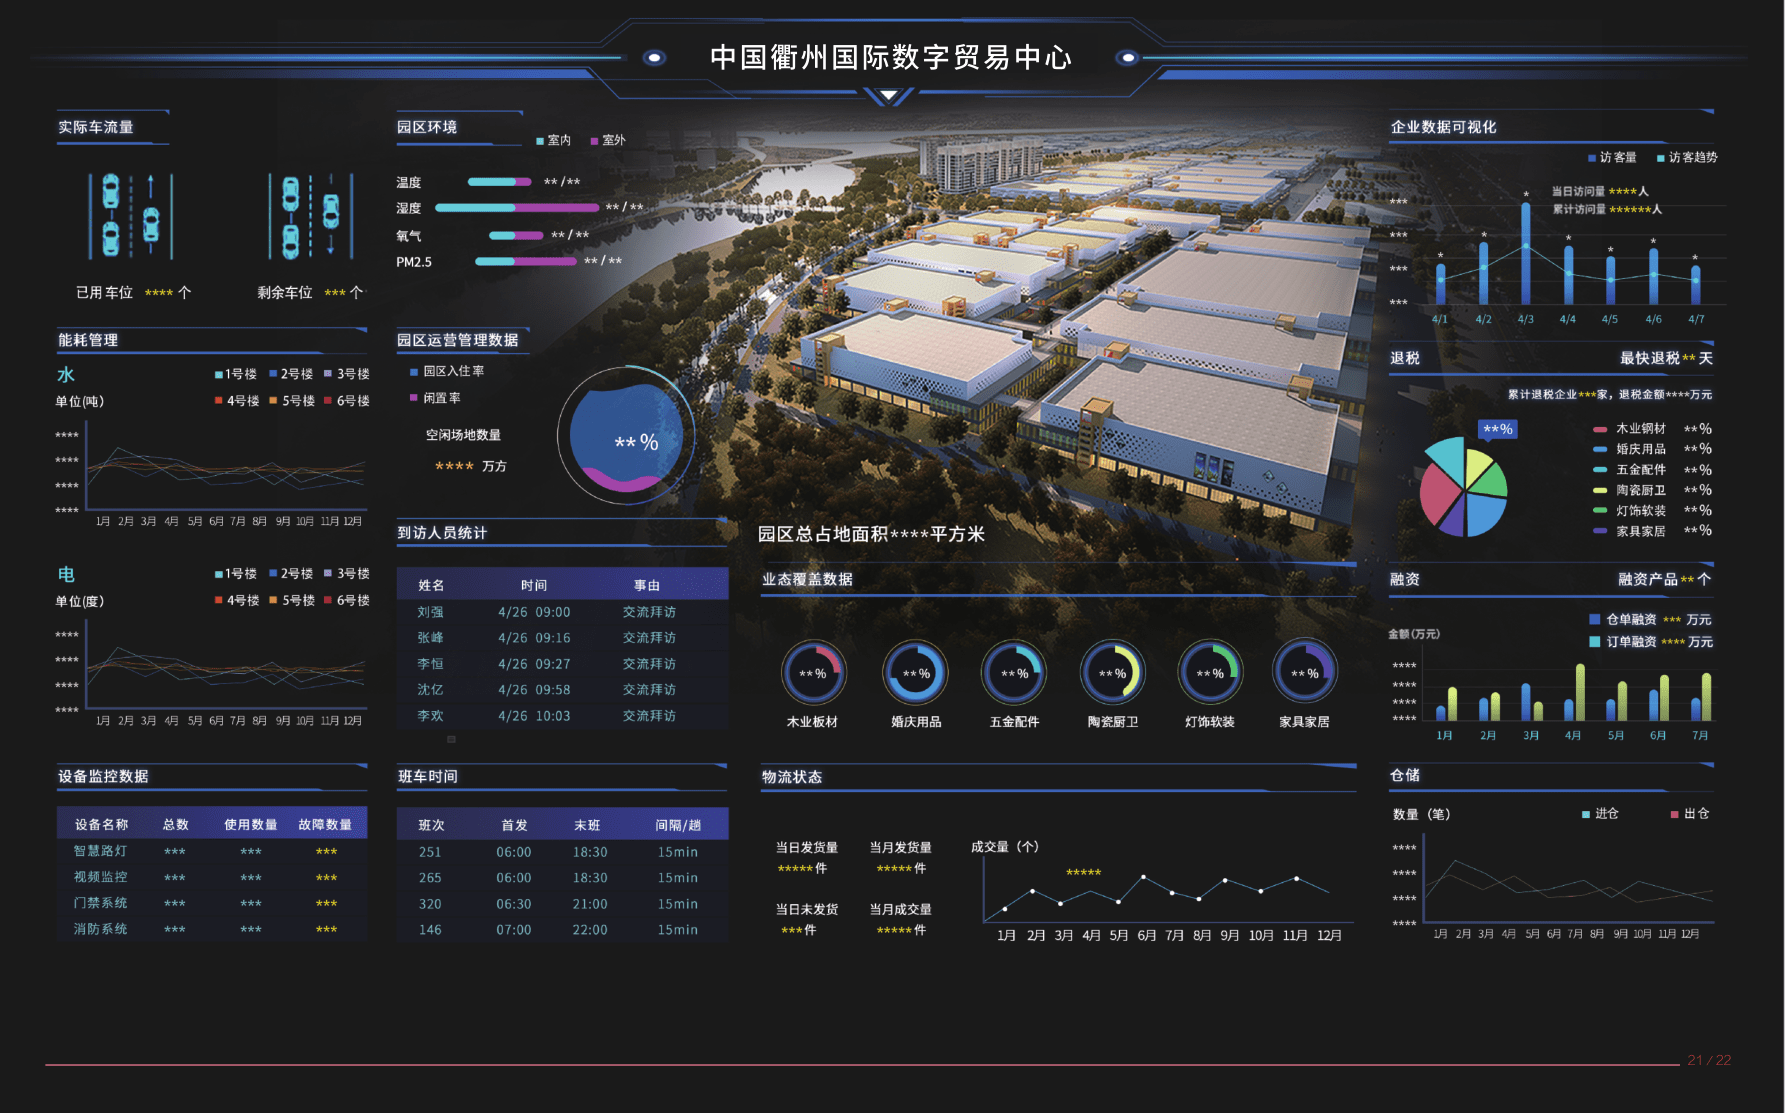
Task: Expand the 智慧路灯 device row
Action: pos(211,852)
